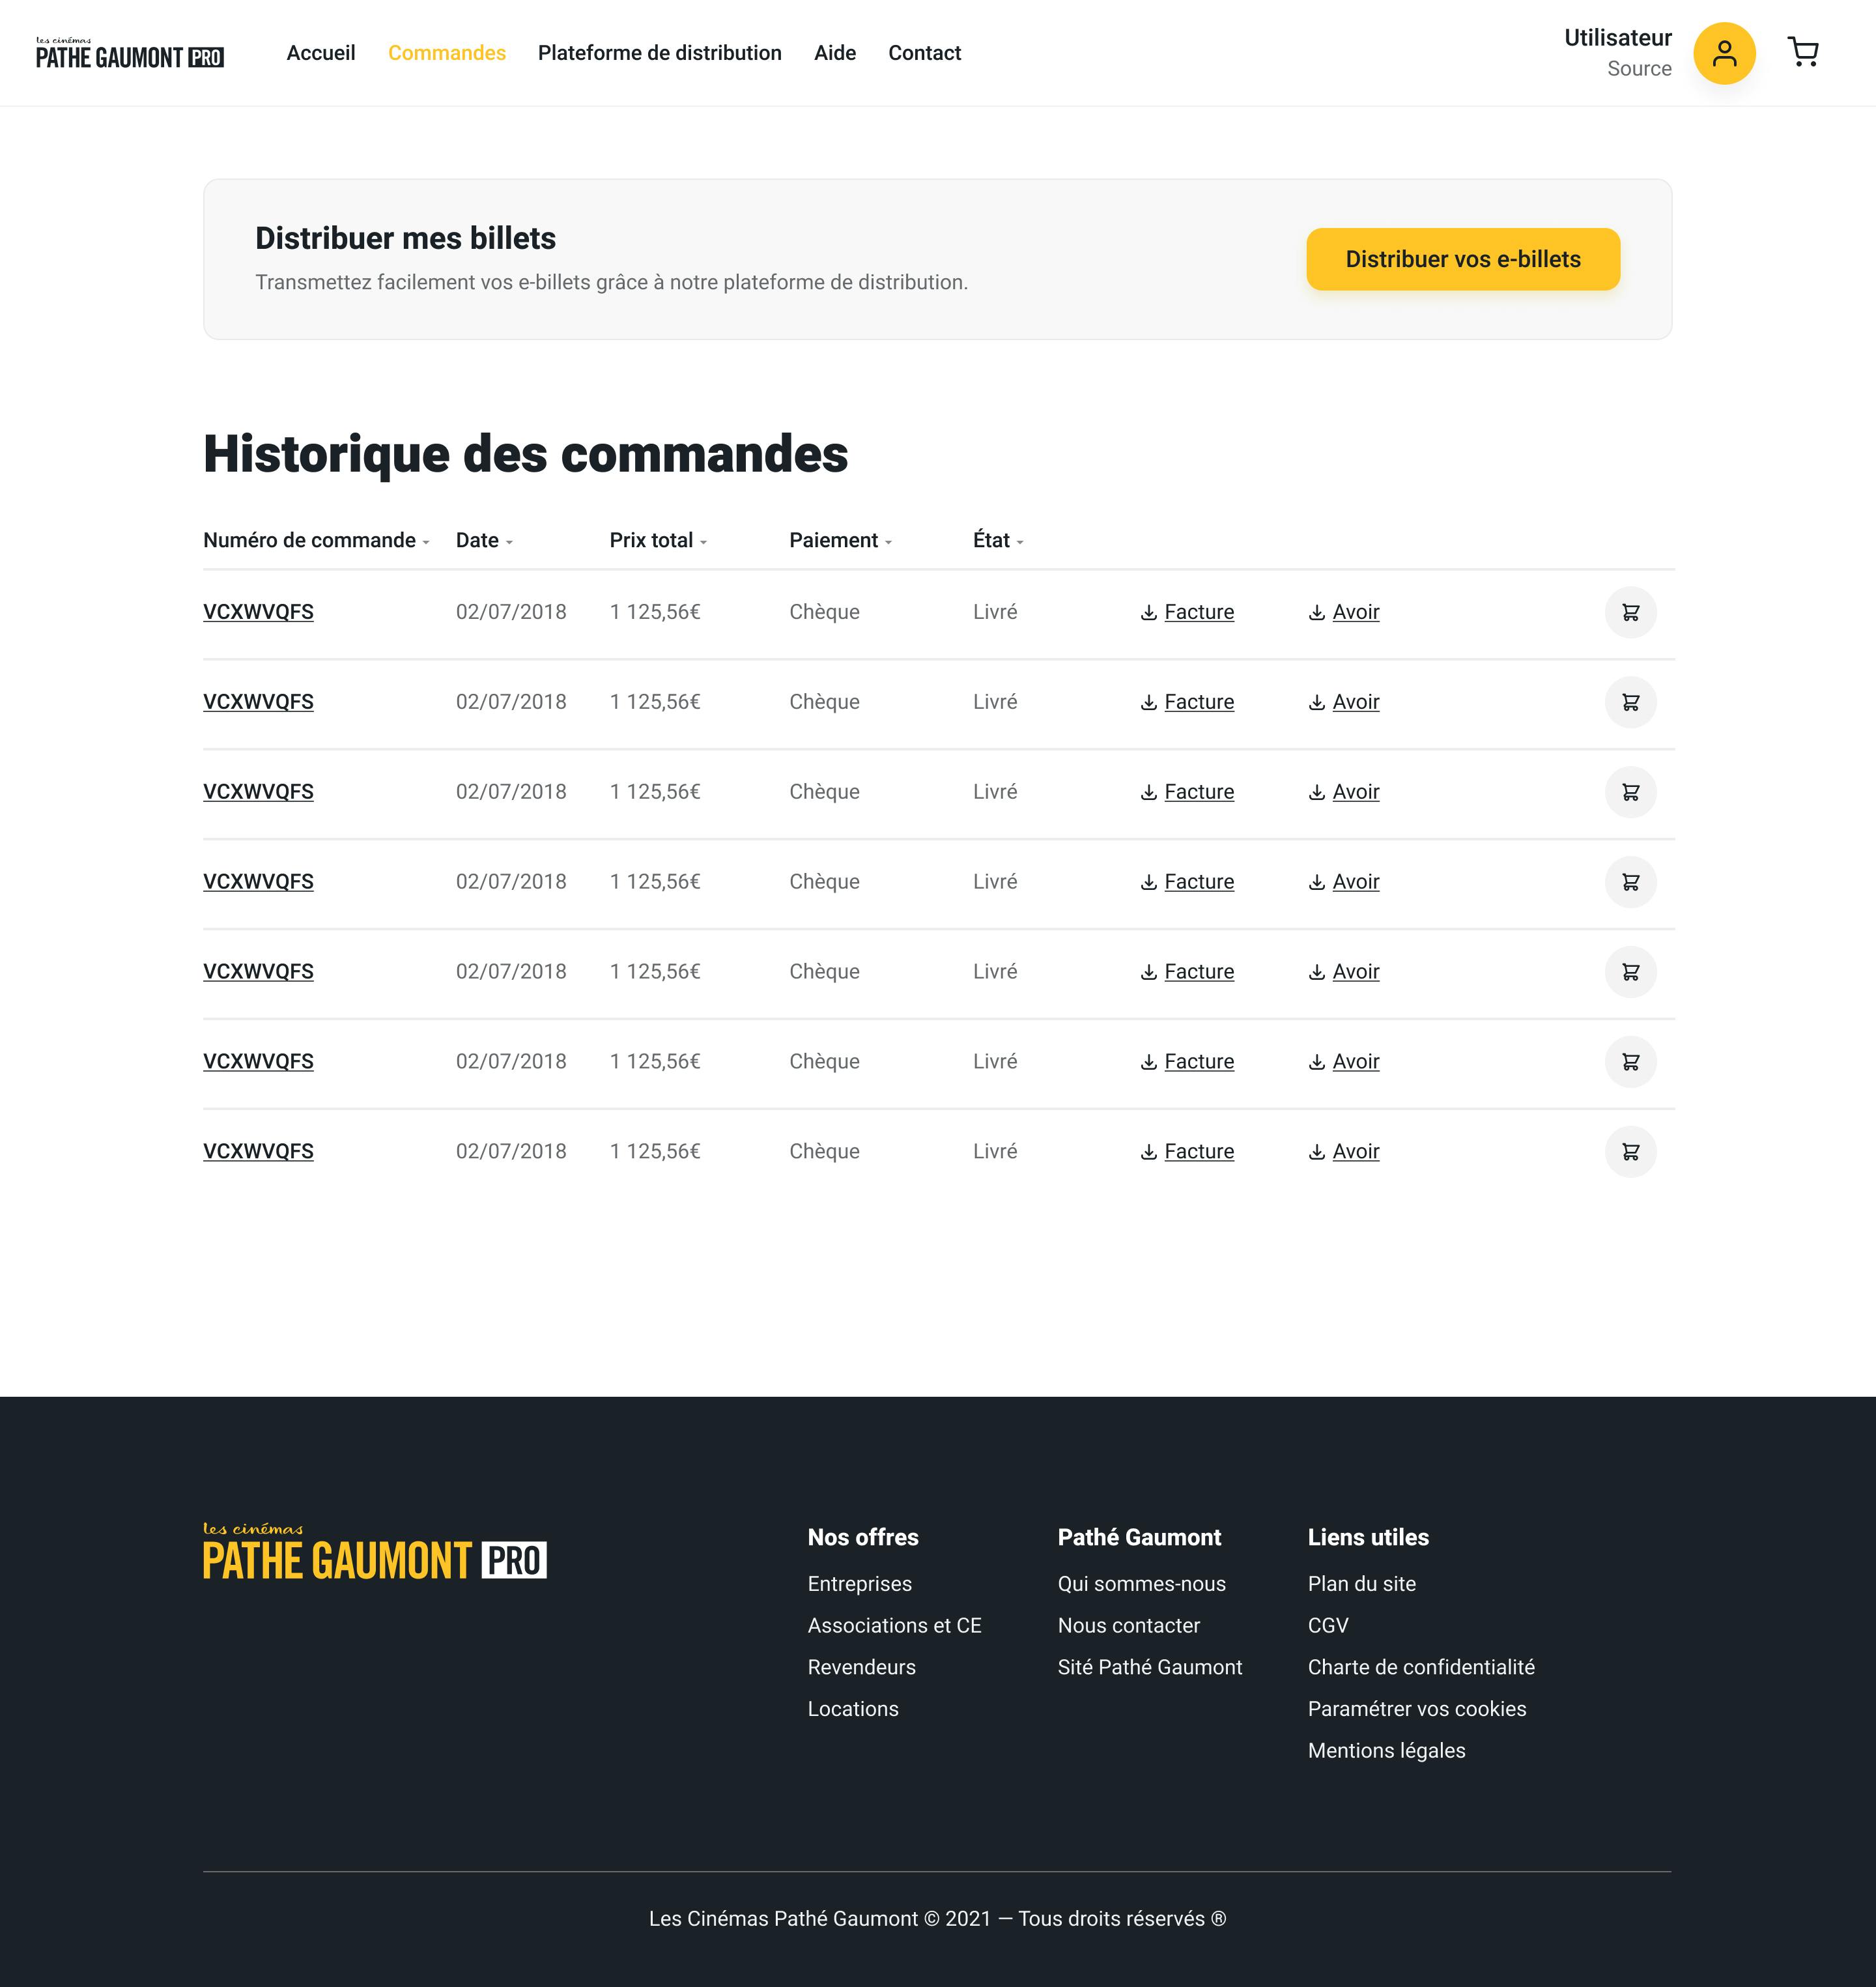1876x1987 pixels.
Task: Click the Pathé Gaumont Pro logo
Action: click(x=129, y=51)
